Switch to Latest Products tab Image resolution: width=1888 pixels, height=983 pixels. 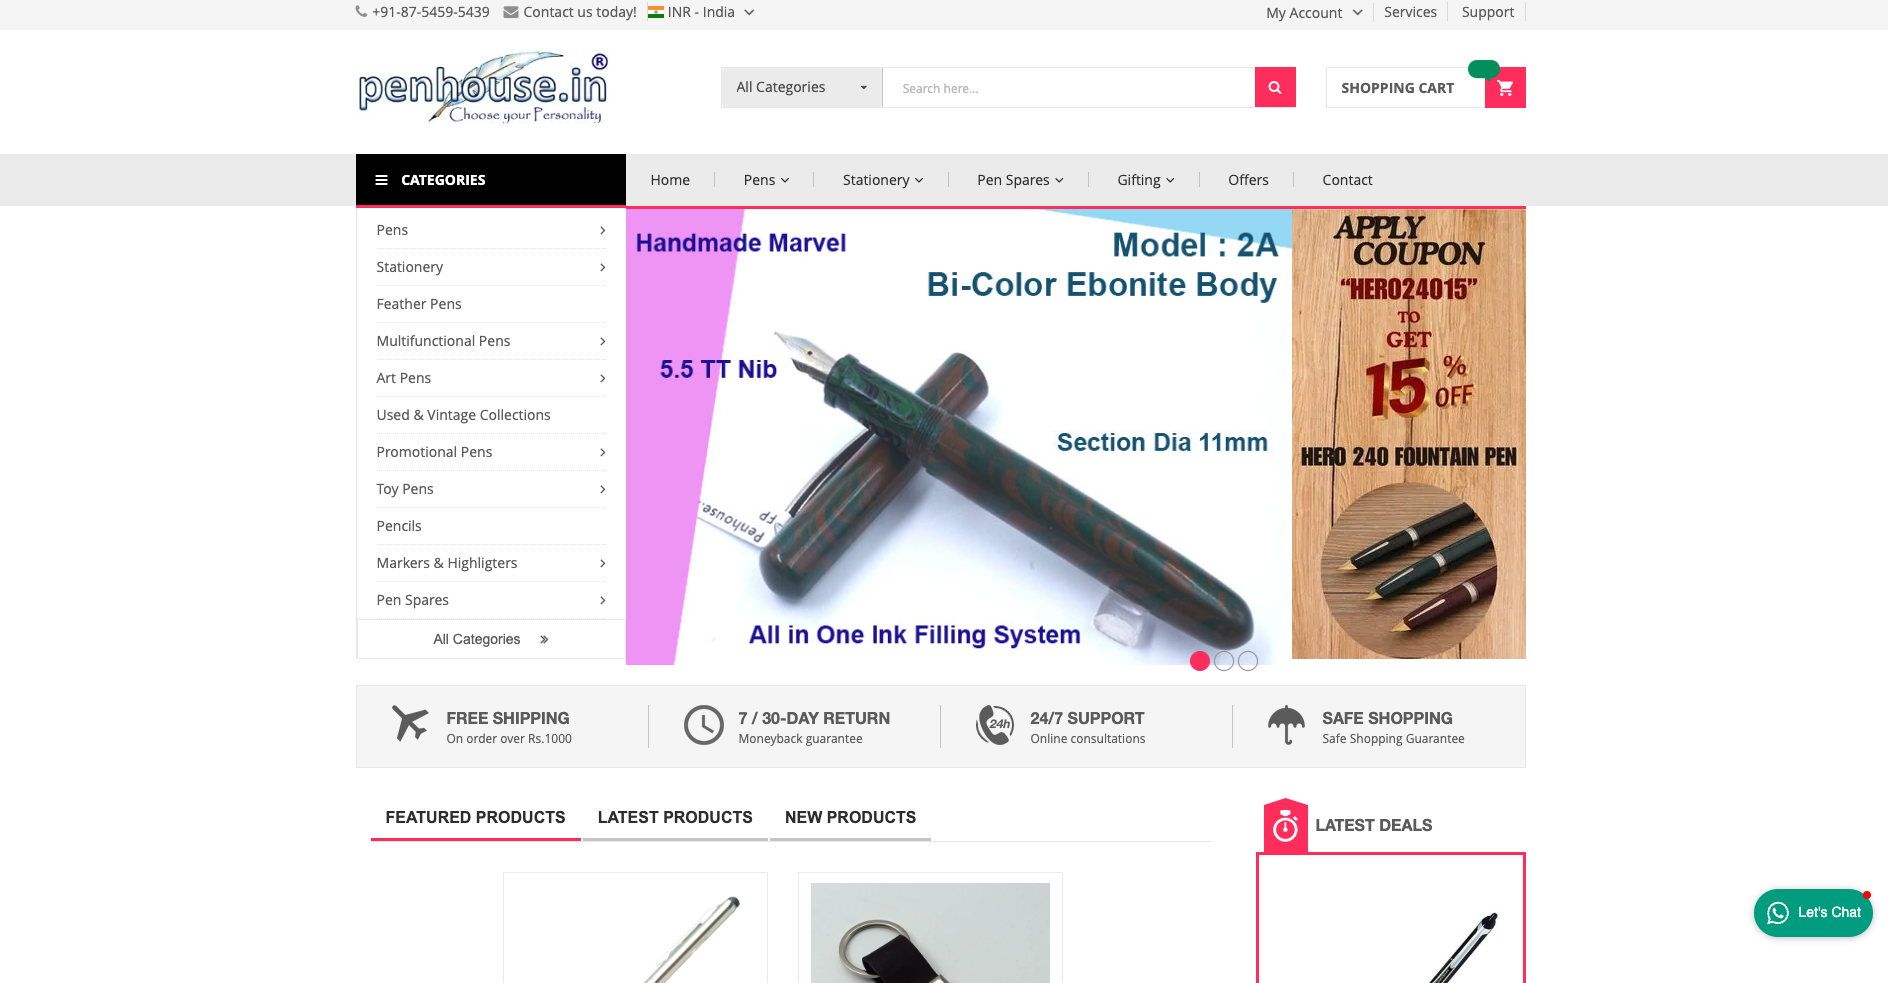(675, 818)
